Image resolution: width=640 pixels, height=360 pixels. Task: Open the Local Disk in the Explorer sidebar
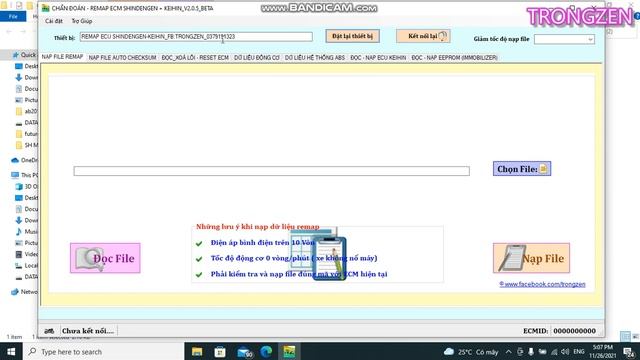tap(26, 265)
